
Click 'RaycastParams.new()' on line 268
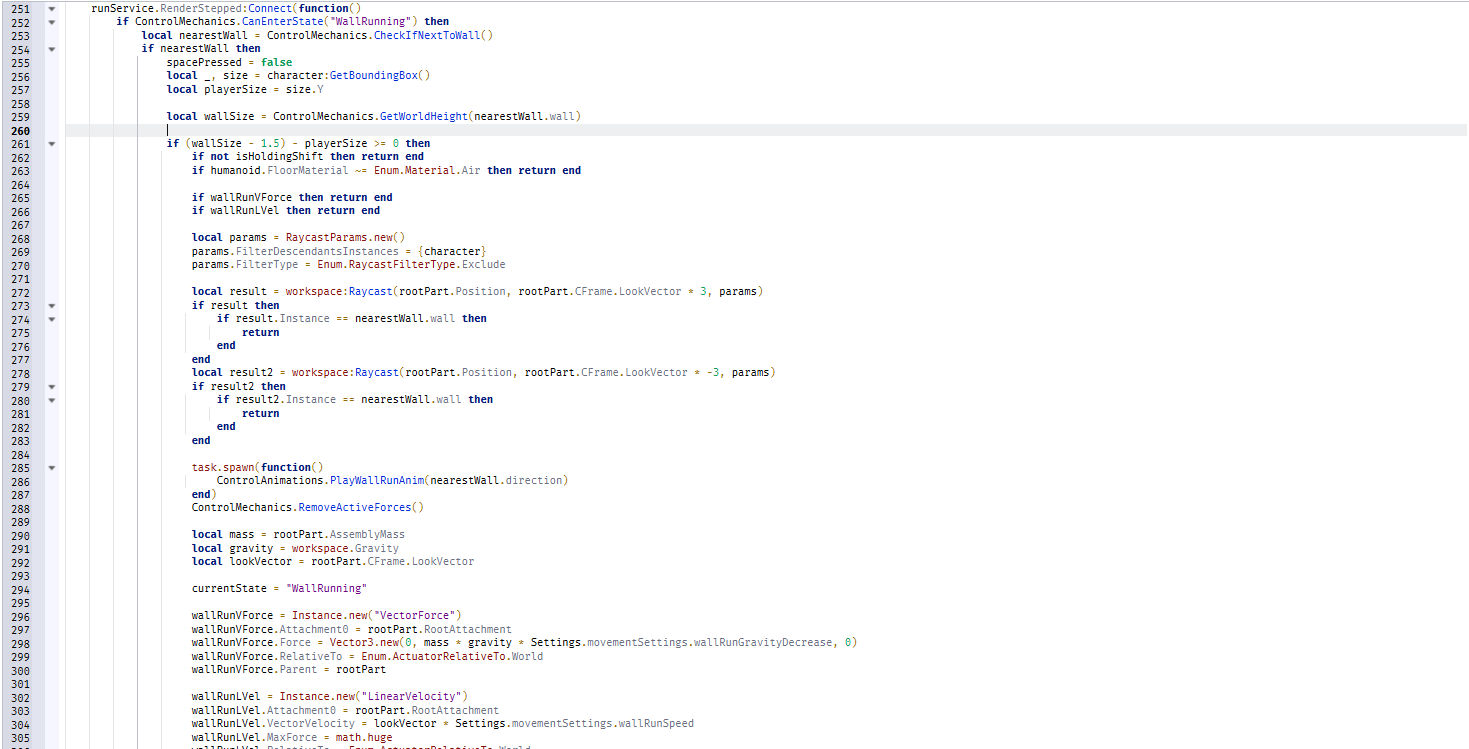(345, 238)
